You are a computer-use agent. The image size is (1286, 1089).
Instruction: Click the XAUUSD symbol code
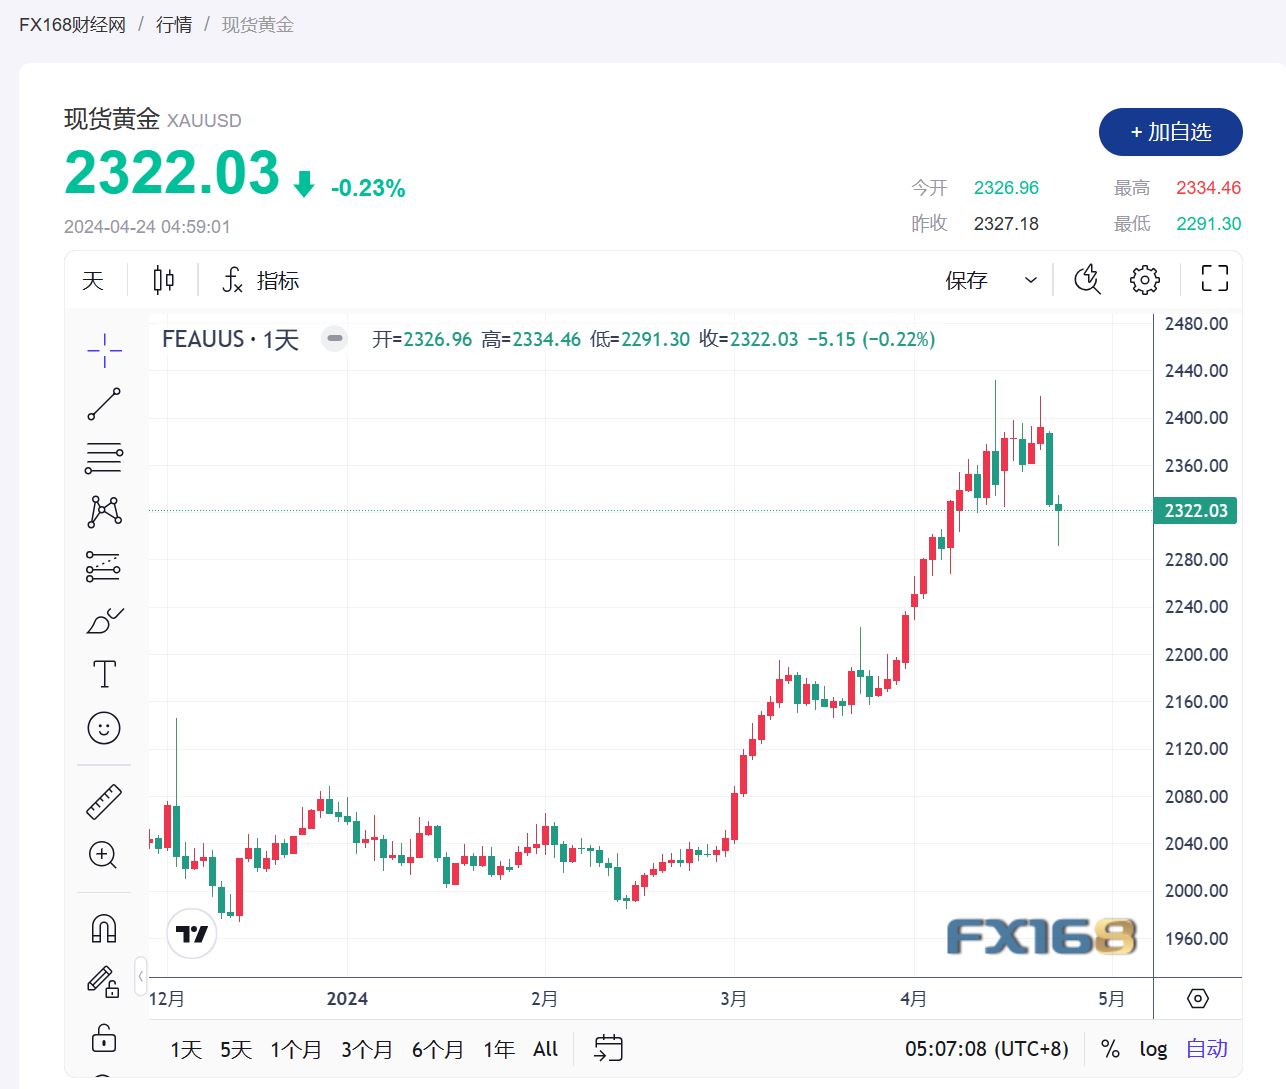click(204, 121)
